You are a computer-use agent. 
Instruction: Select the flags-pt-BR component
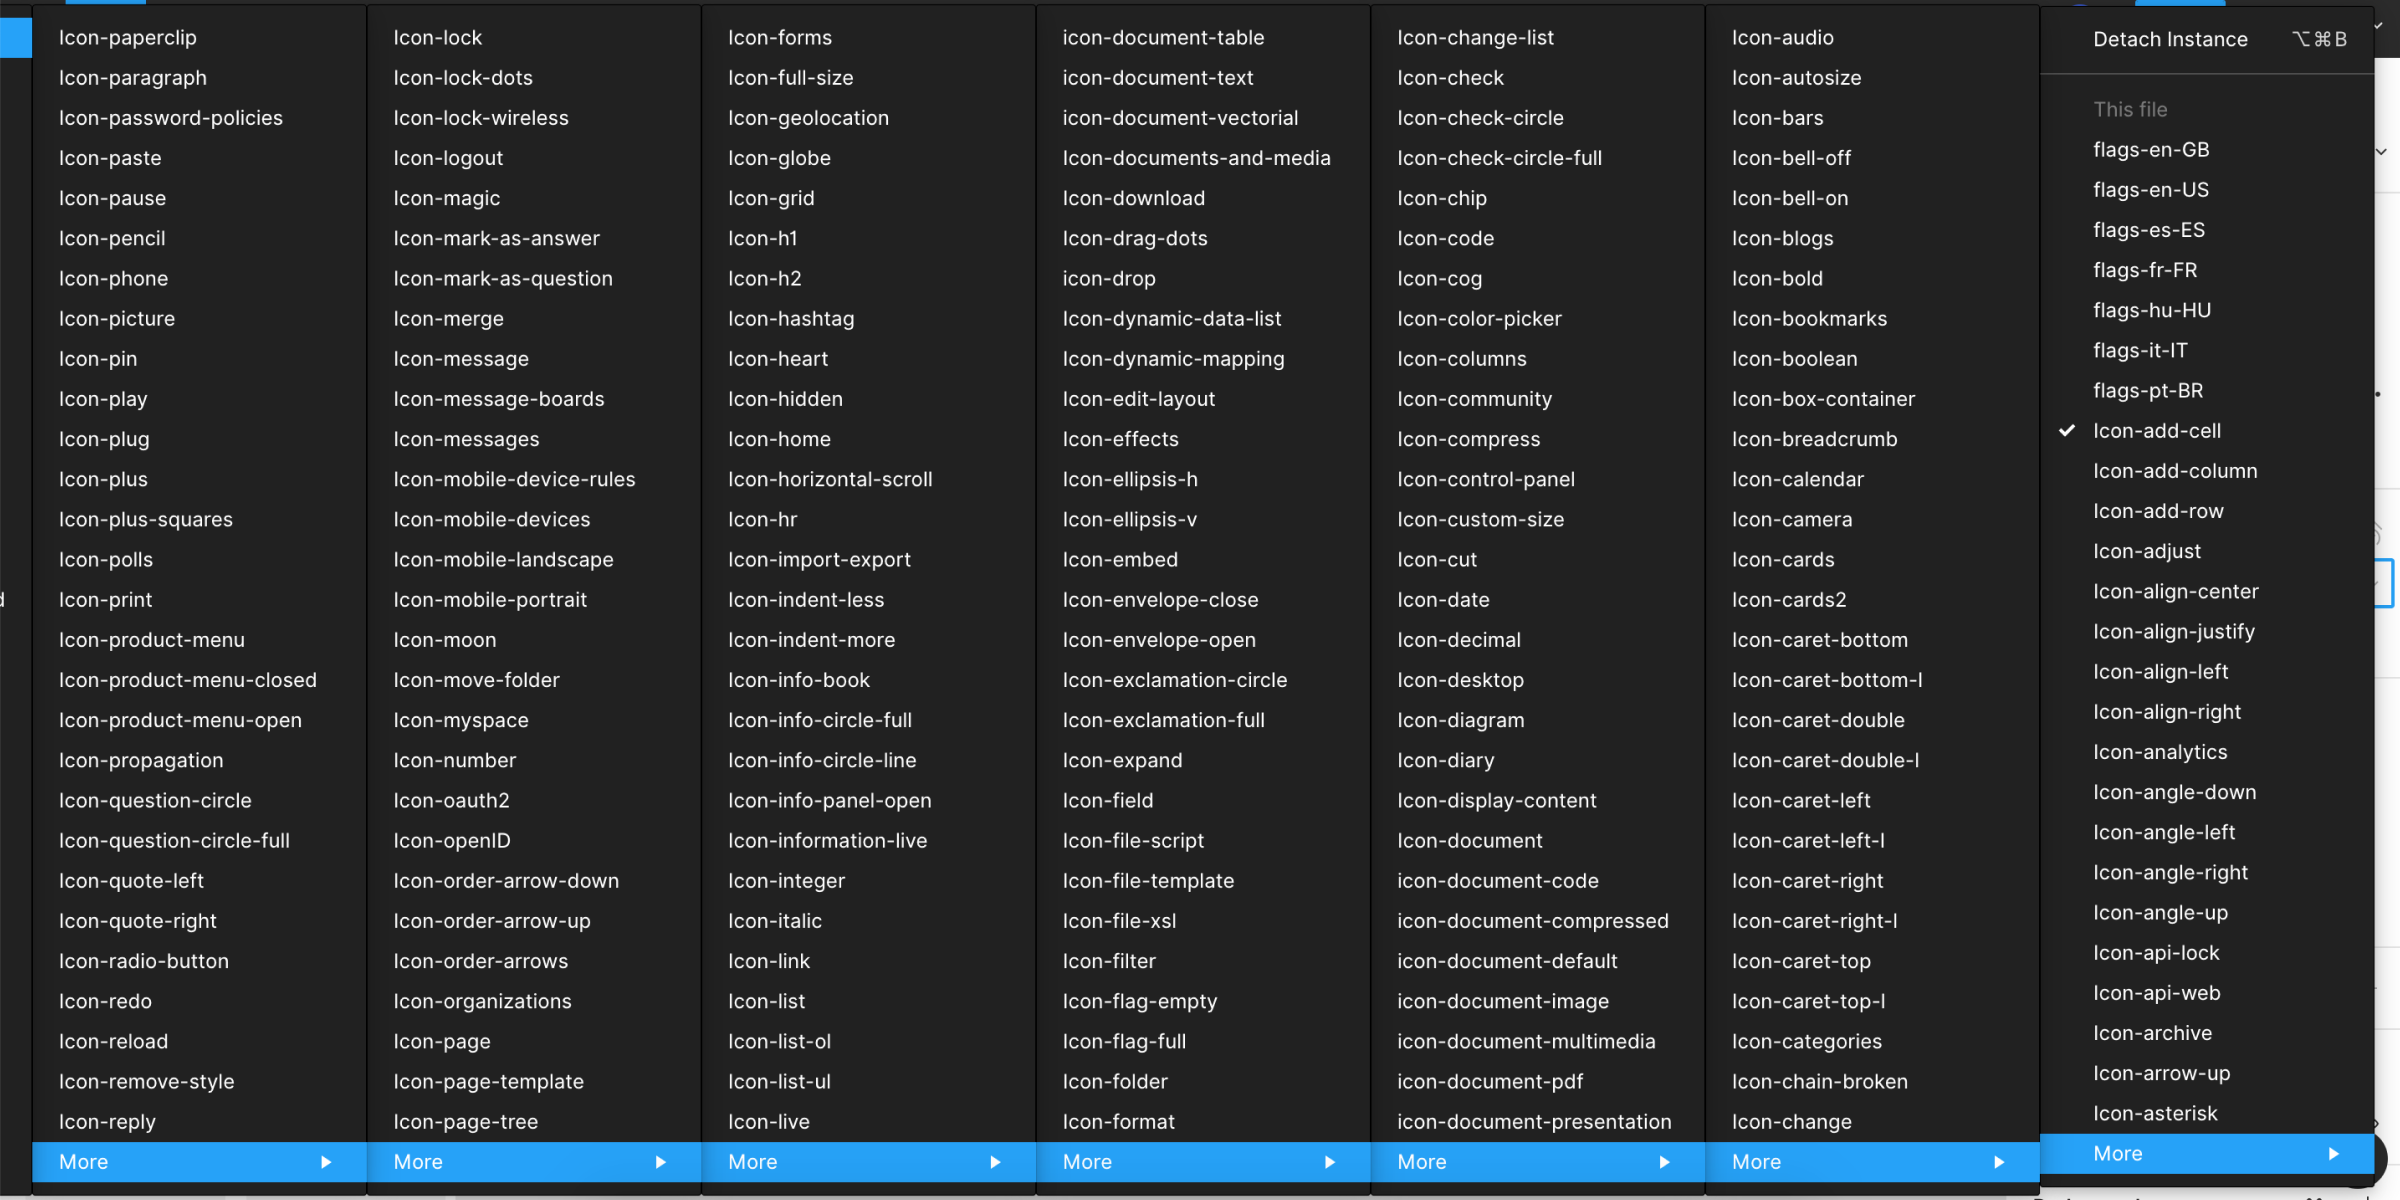coord(2148,390)
